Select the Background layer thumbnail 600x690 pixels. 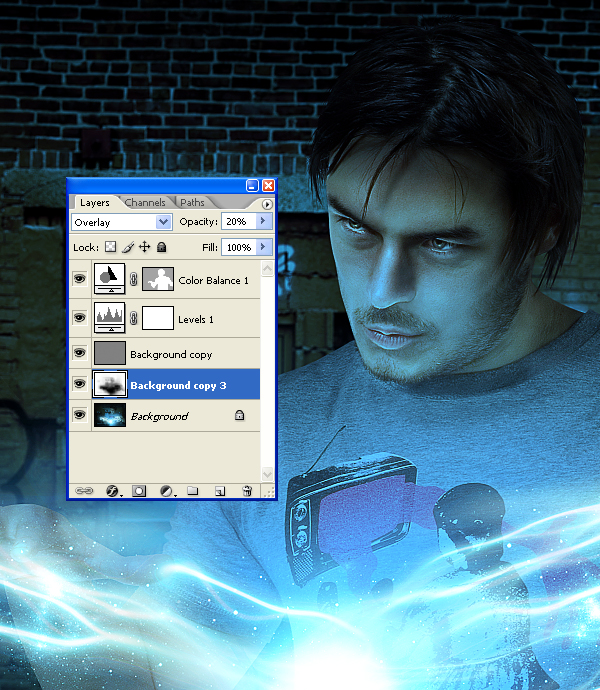tap(110, 415)
